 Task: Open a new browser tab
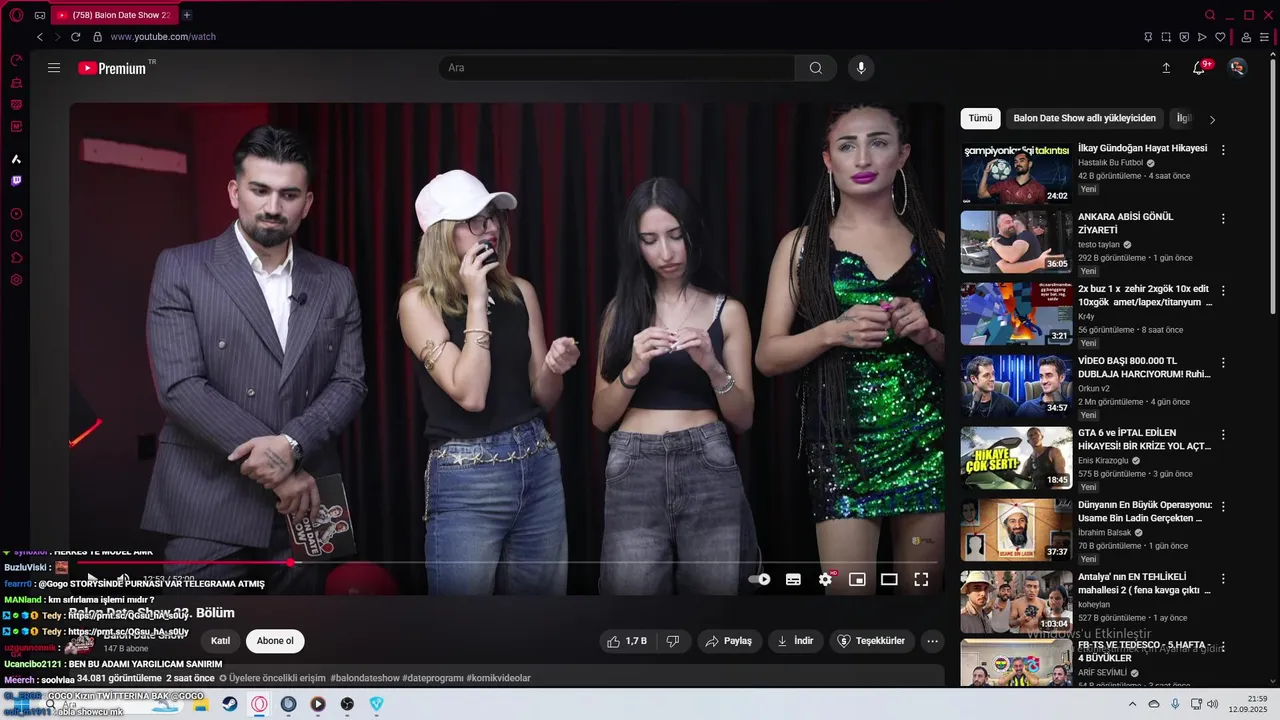(187, 15)
